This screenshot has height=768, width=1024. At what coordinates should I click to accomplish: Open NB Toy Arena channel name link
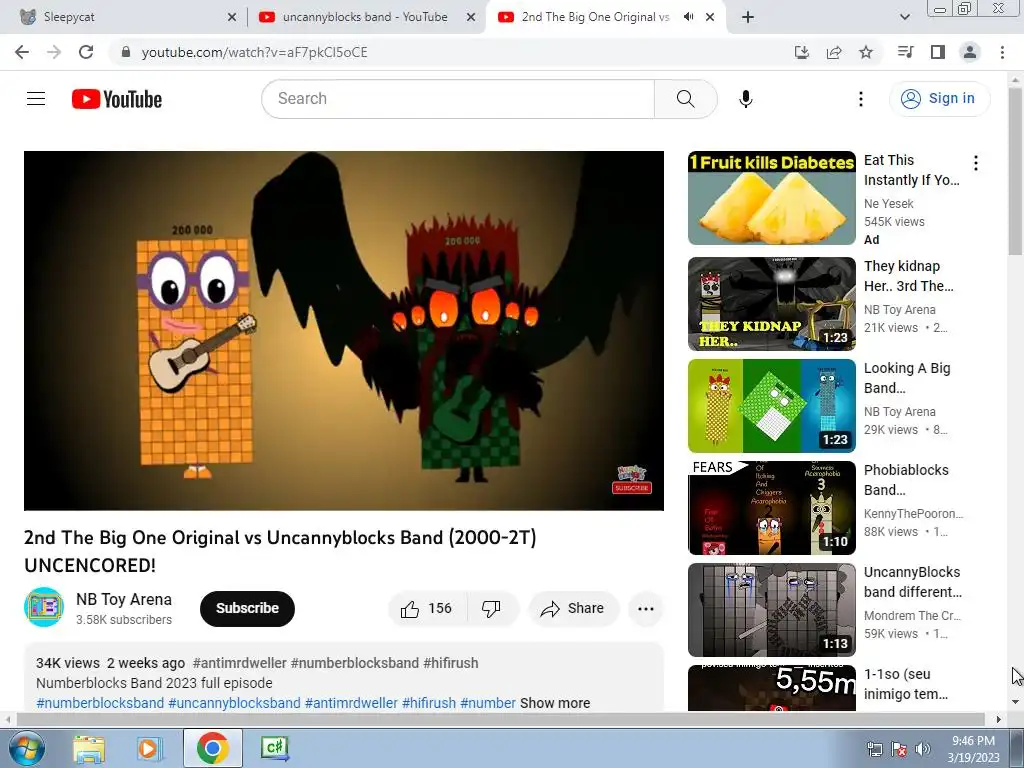click(124, 600)
